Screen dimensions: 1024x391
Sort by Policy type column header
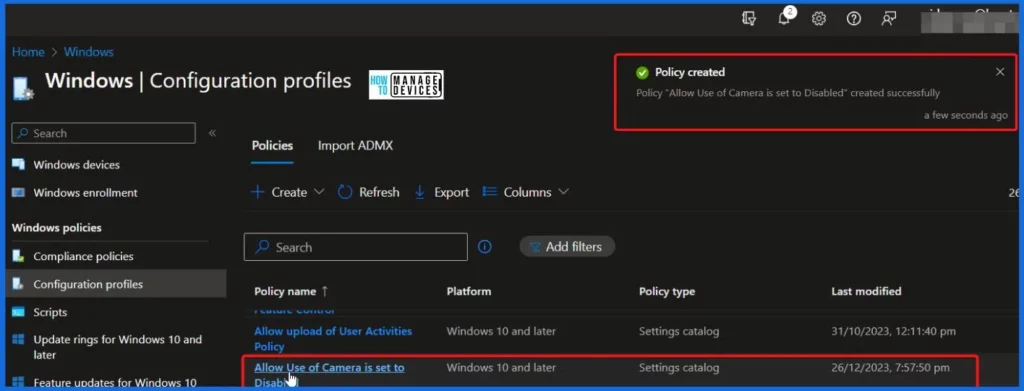667,291
